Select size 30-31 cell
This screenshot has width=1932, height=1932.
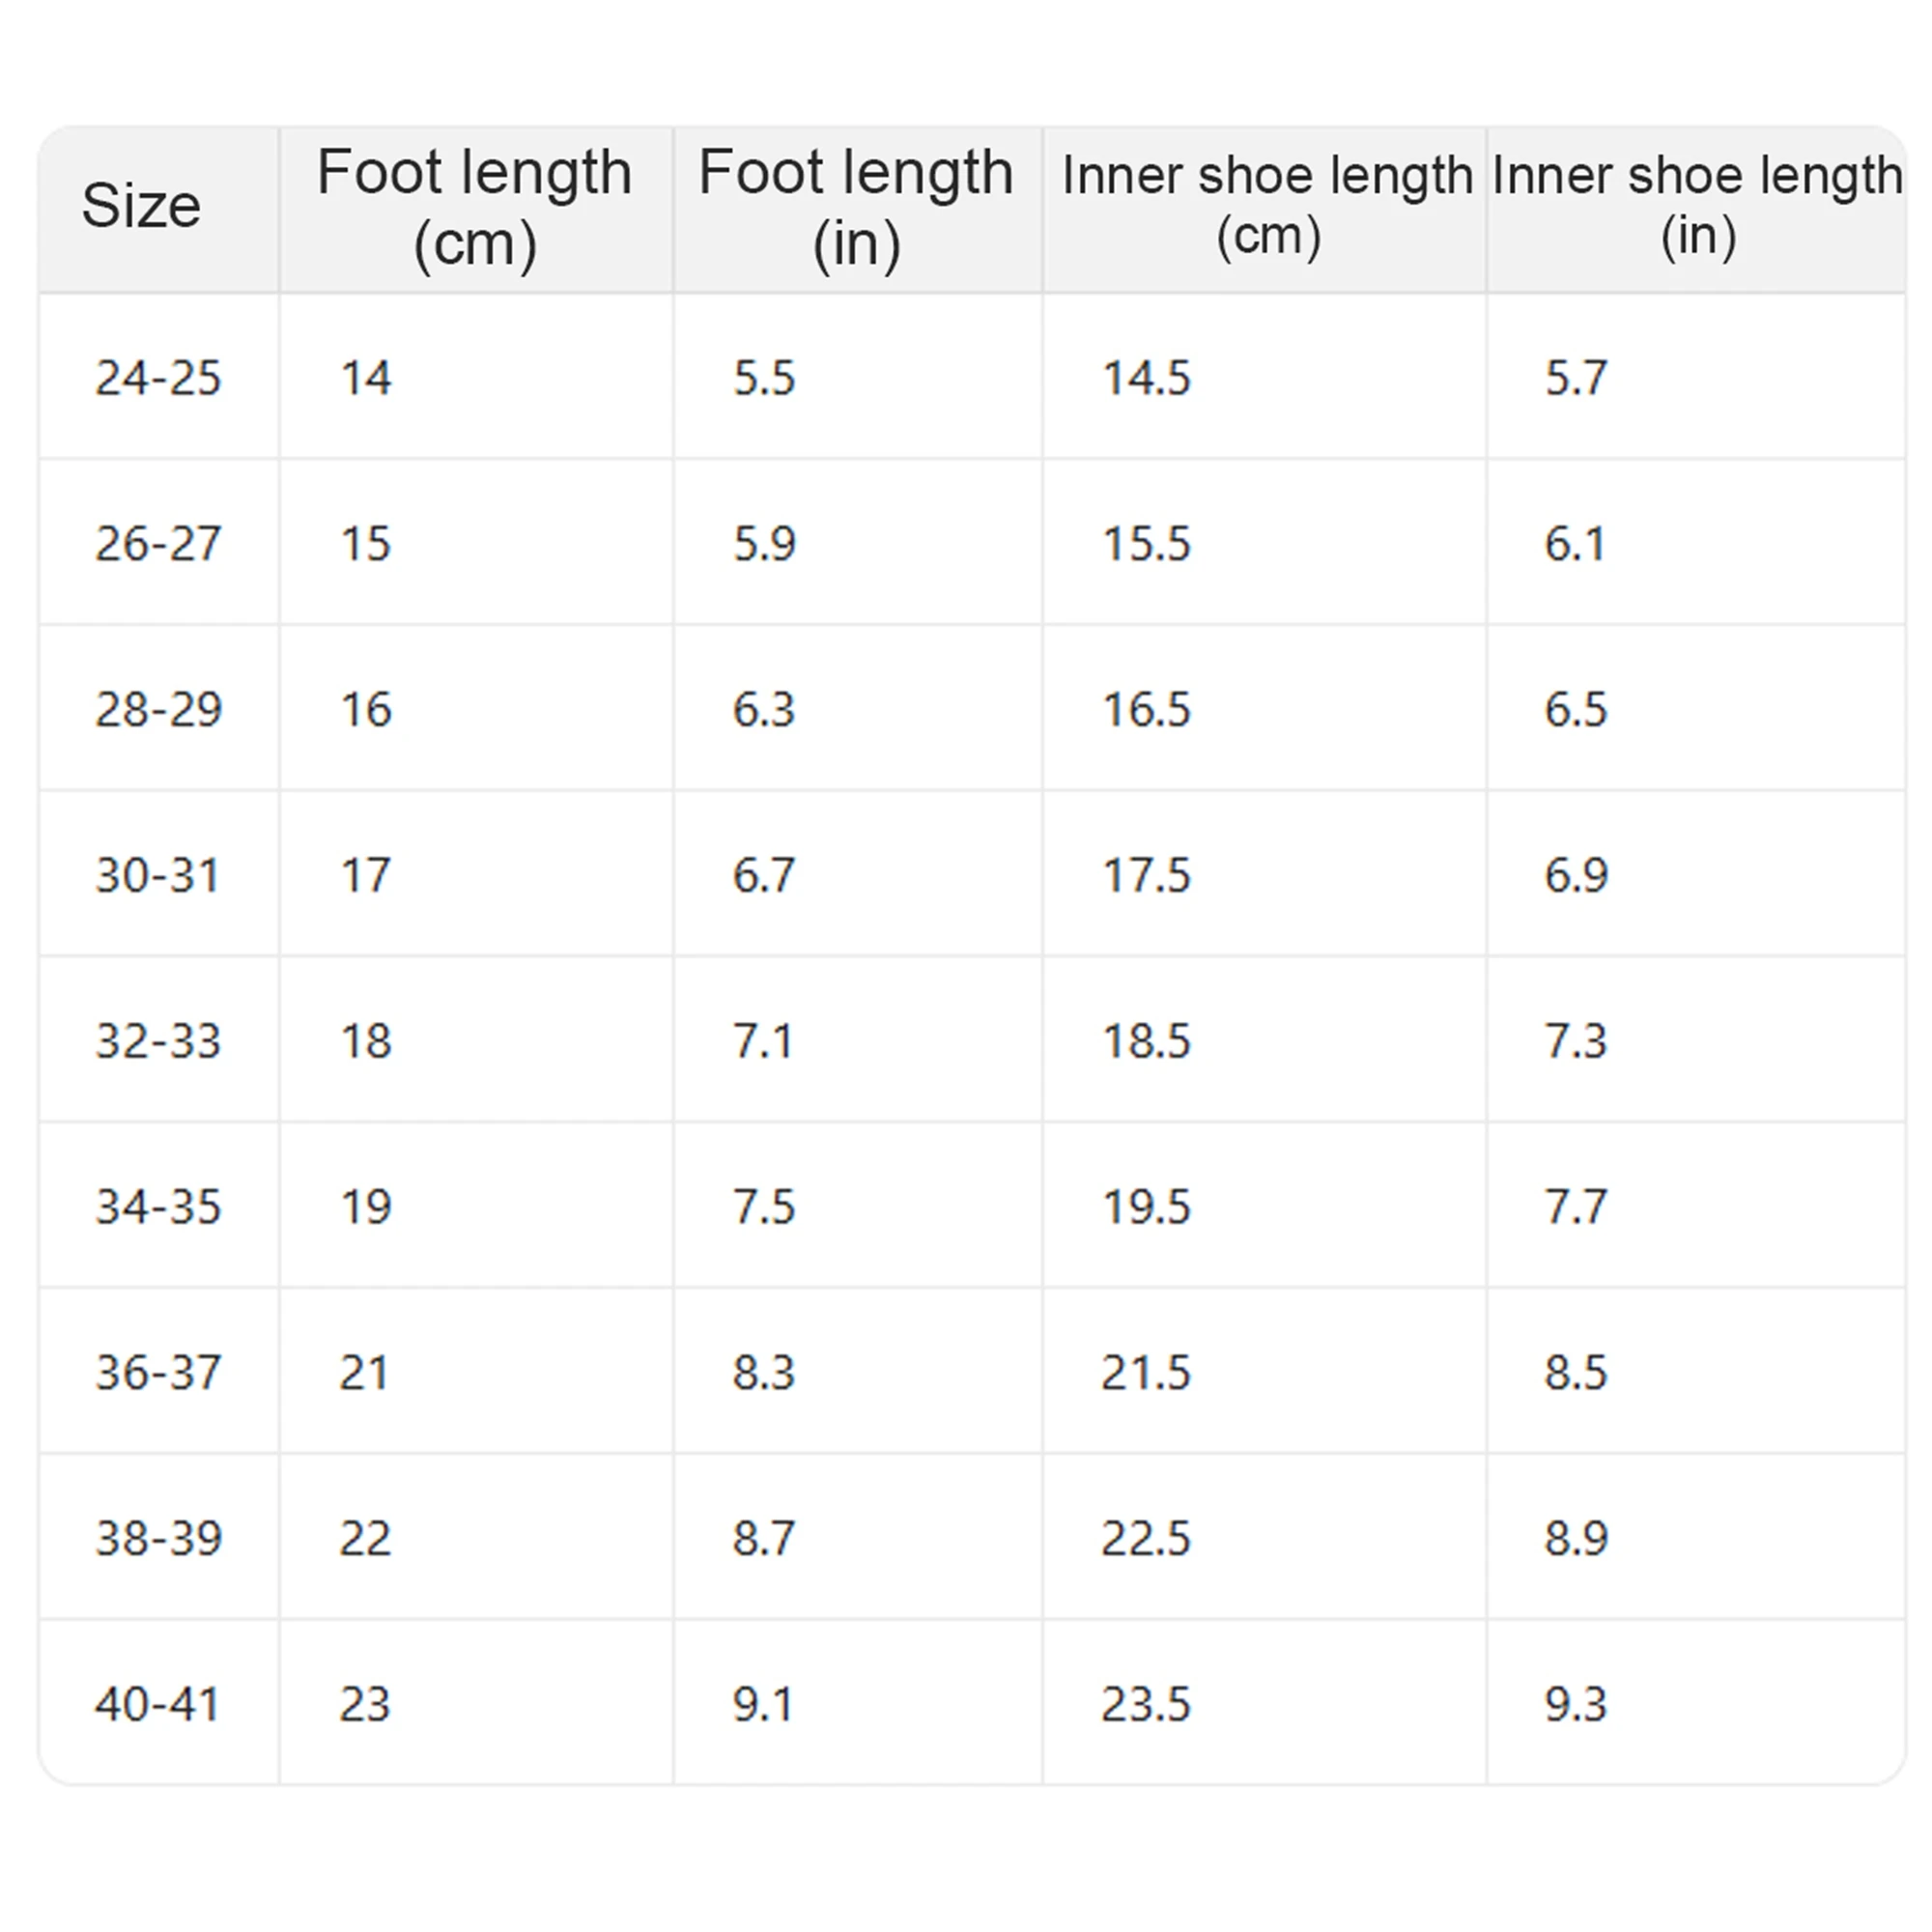click(x=157, y=875)
